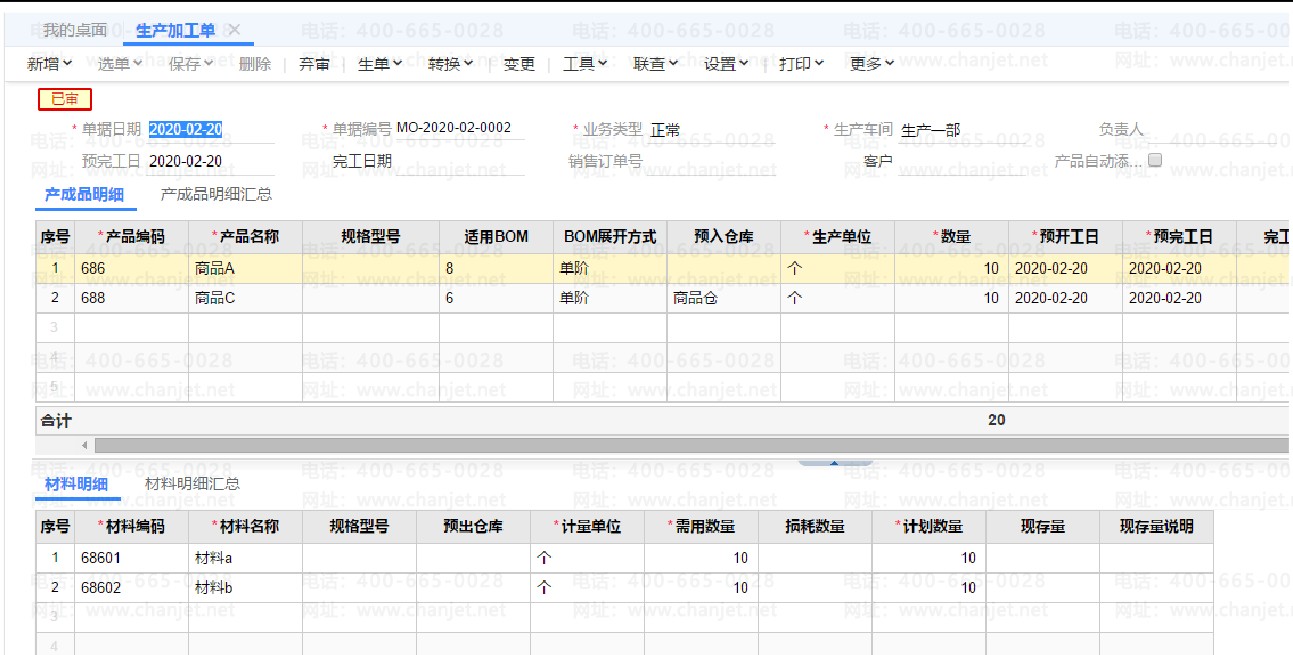Close the 生产加工单 tab
Image resolution: width=1293 pixels, height=655 pixels.
click(x=234, y=30)
